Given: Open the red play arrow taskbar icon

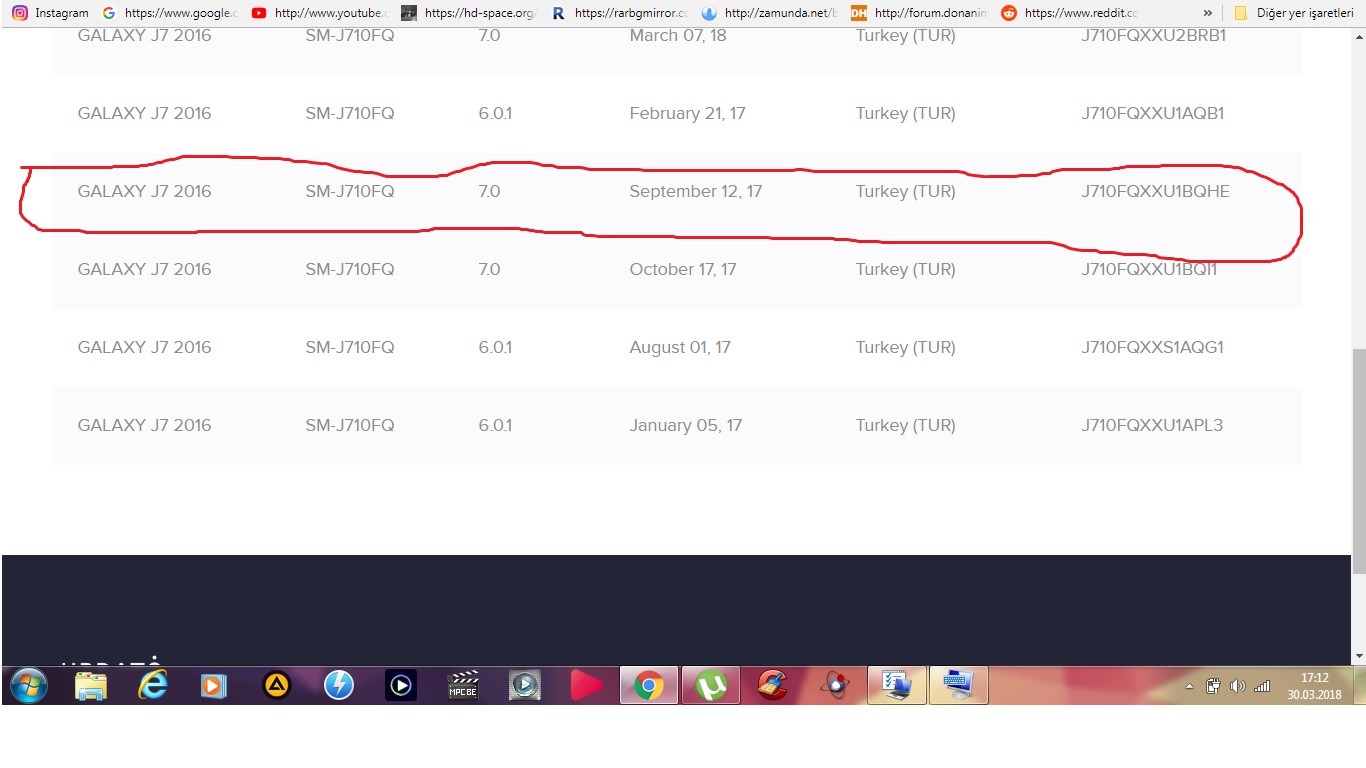Looking at the screenshot, I should click(587, 686).
